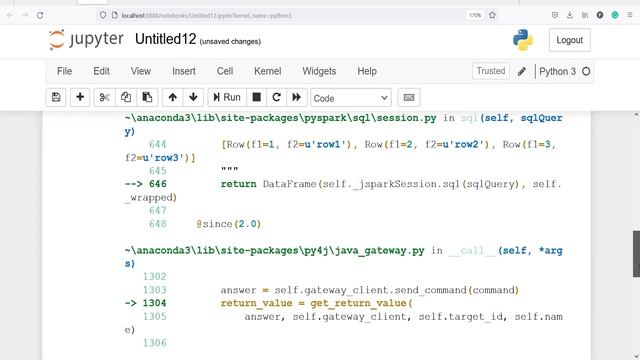Screen dimensions: 640x360
Task: Open the View menu
Action: click(x=141, y=71)
